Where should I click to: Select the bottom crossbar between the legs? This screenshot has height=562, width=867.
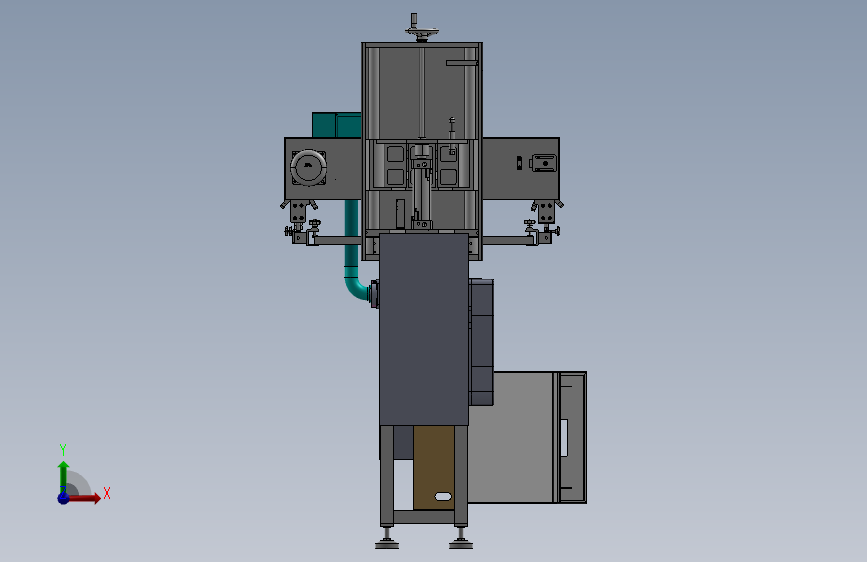click(x=424, y=517)
